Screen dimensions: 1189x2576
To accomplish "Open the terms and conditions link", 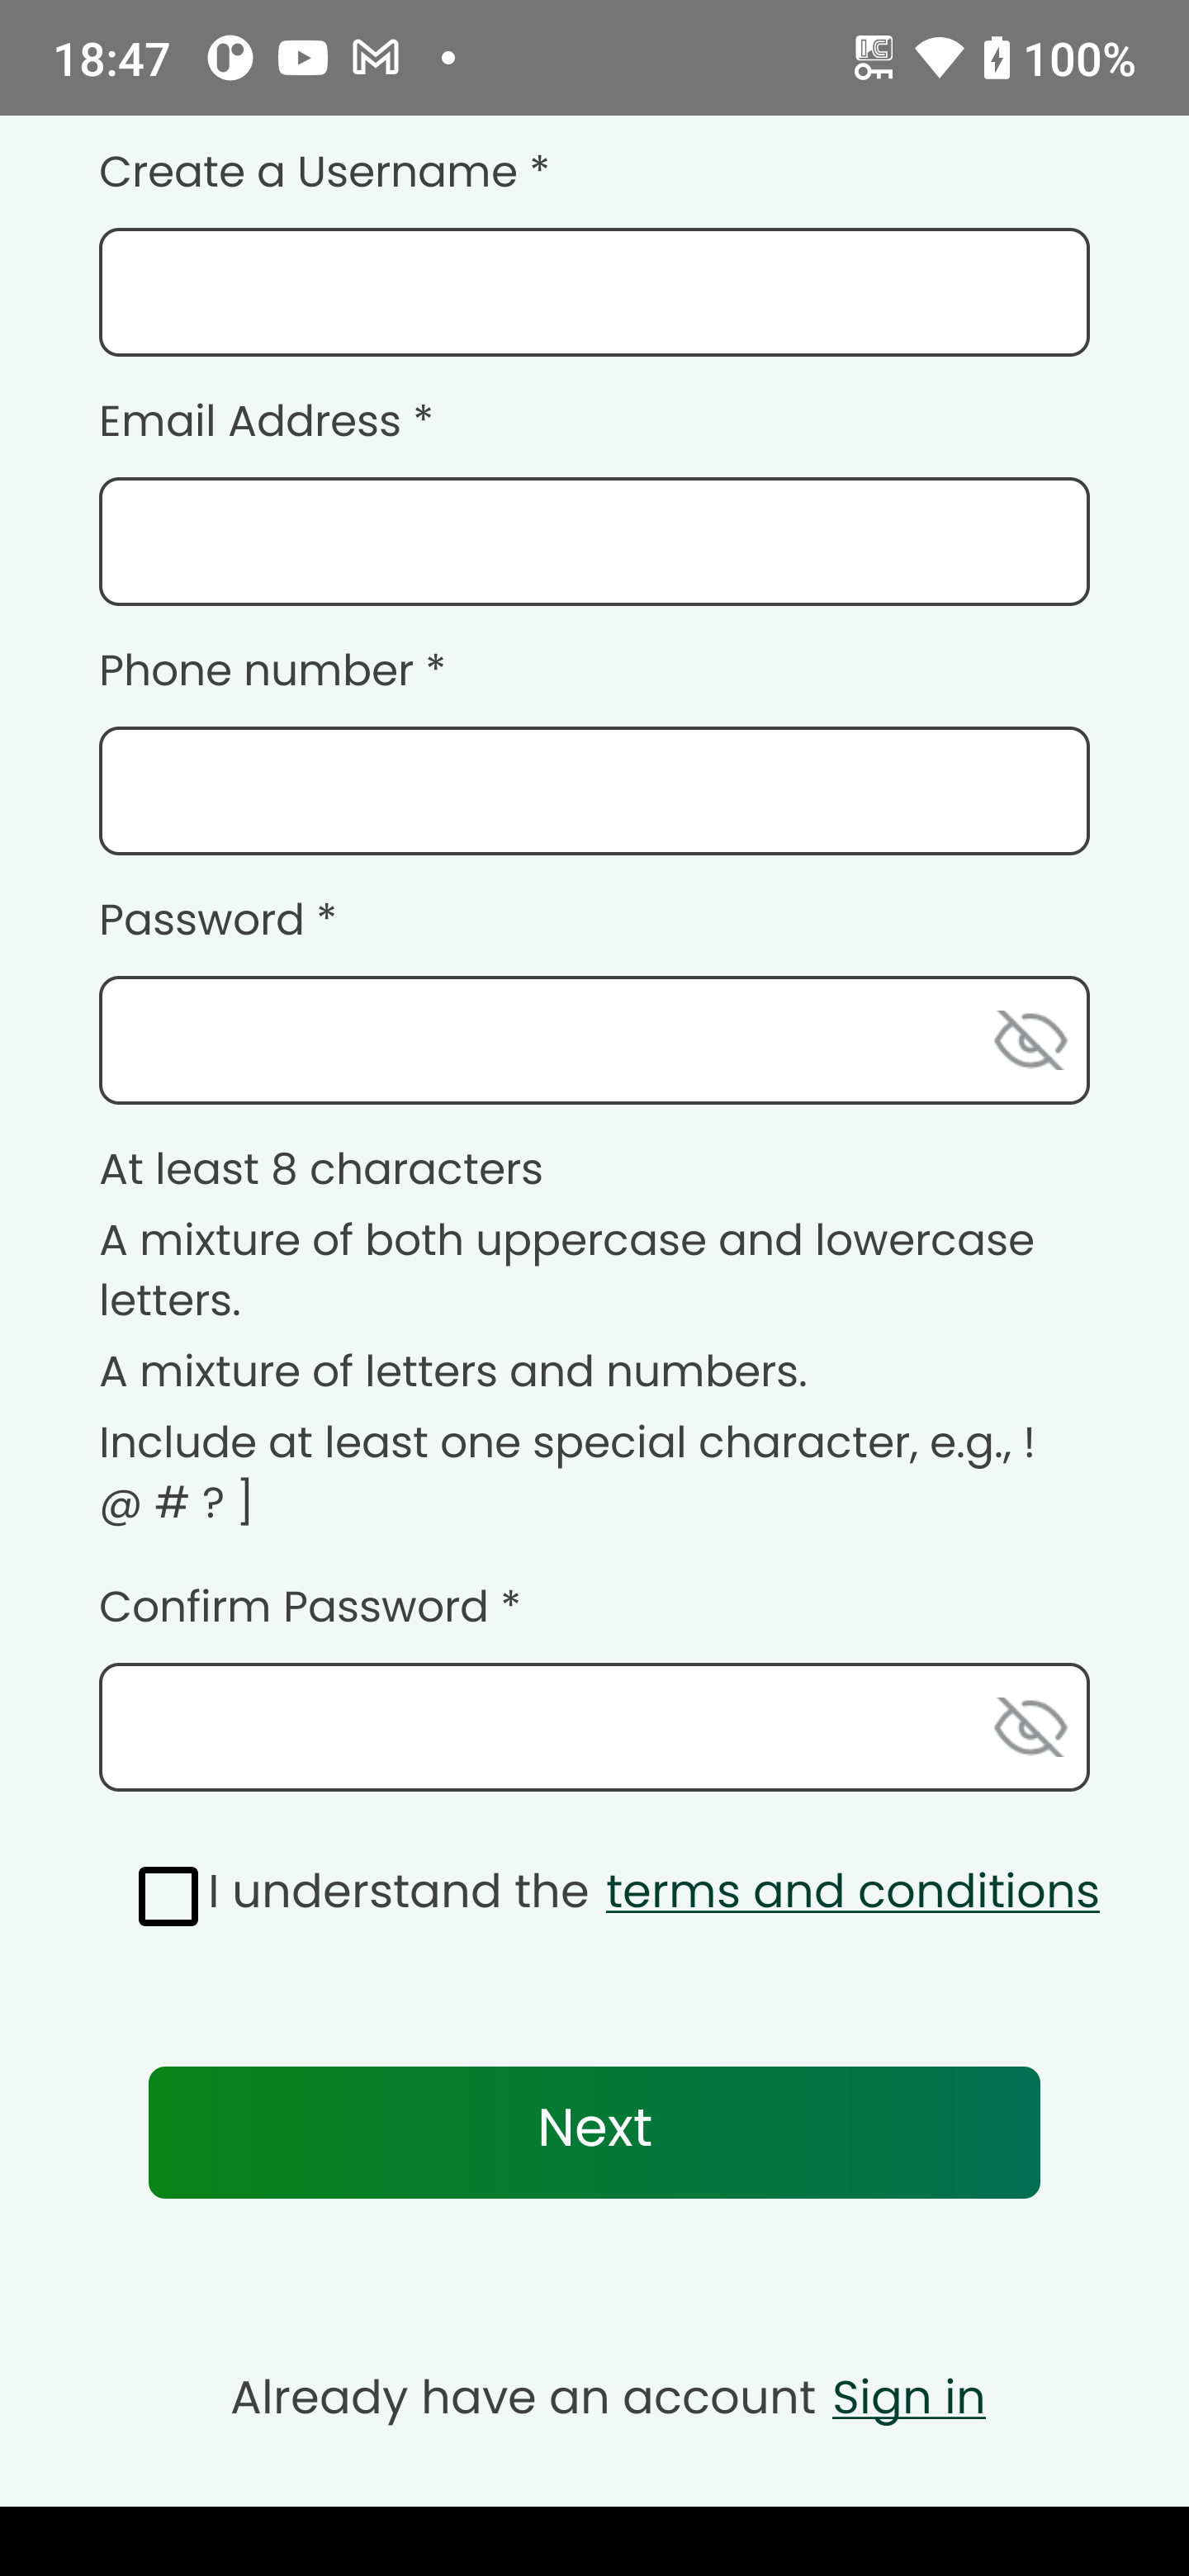I will coord(852,1891).
